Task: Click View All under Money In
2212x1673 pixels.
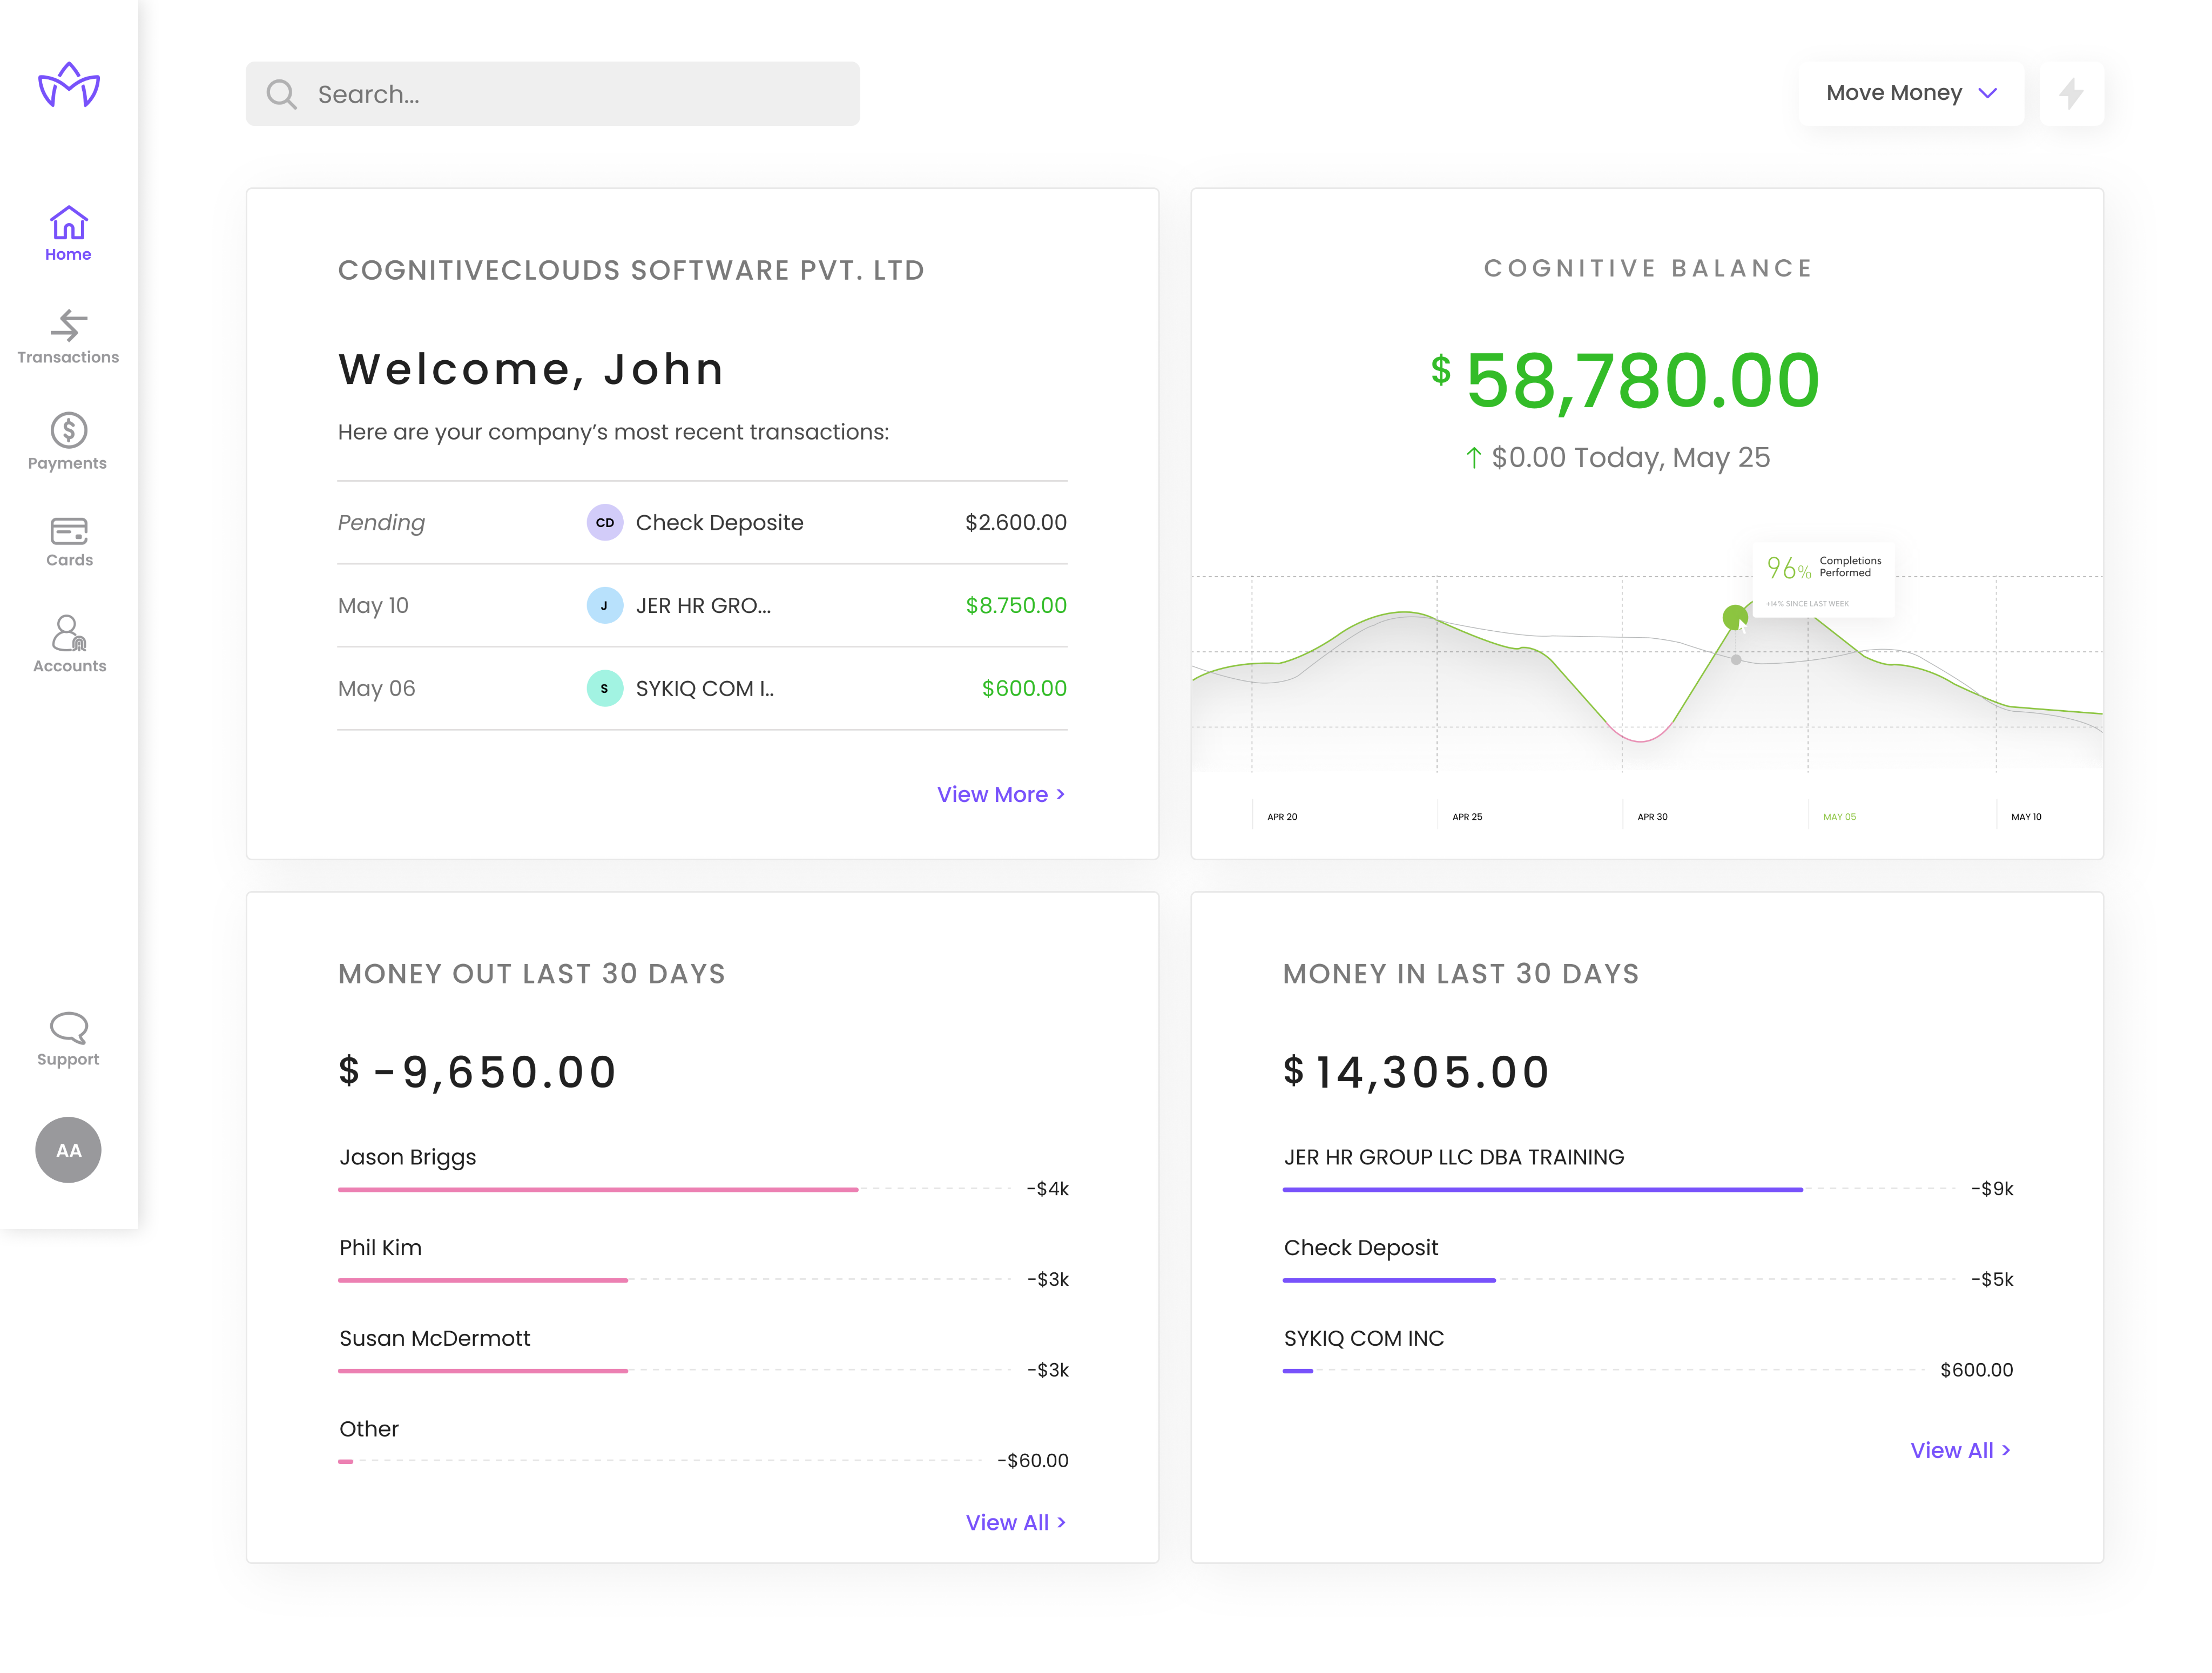Action: click(x=1959, y=1450)
